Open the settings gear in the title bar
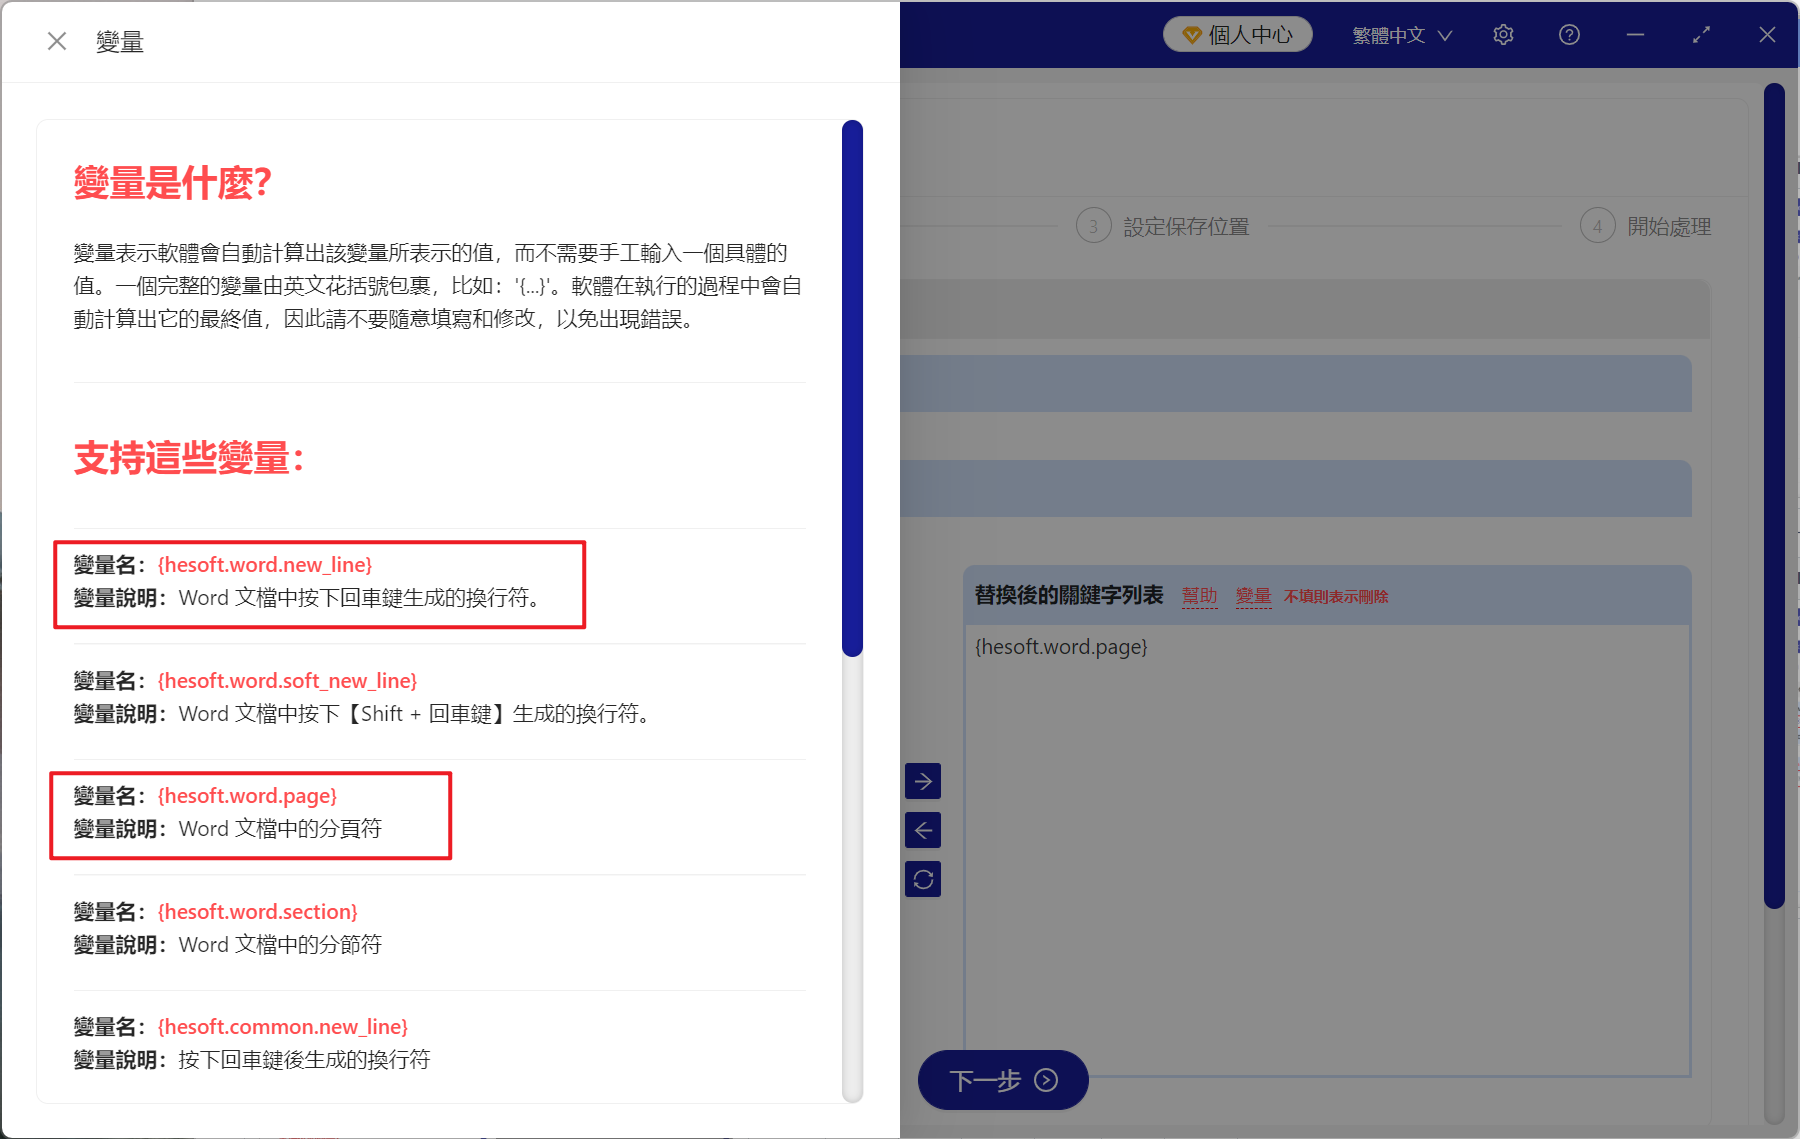 1503,34
